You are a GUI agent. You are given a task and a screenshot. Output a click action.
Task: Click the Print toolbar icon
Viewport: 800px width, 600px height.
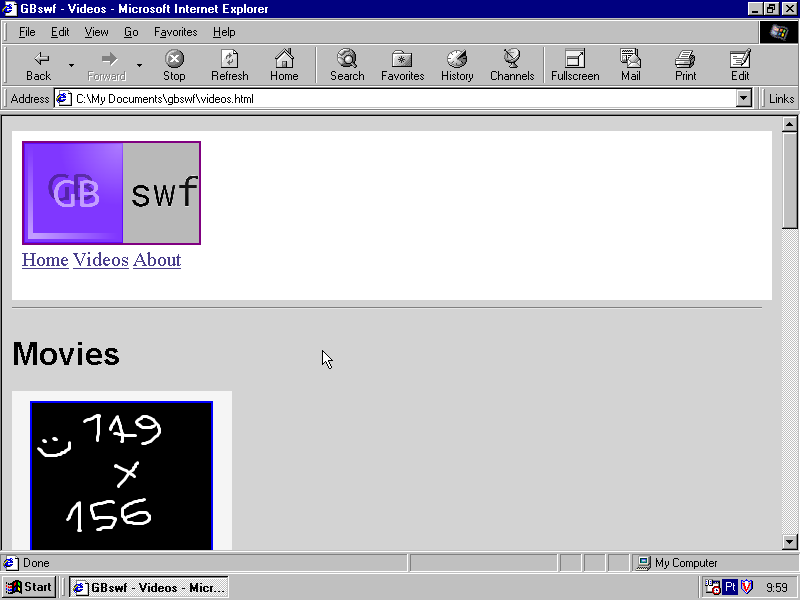(x=685, y=65)
